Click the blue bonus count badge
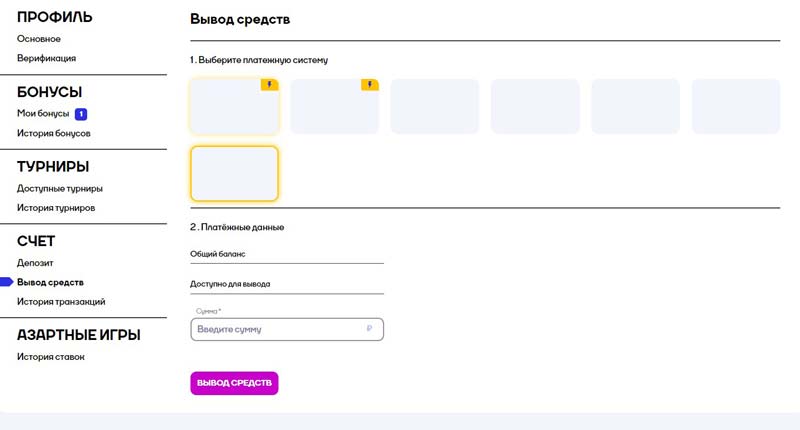 pyautogui.click(x=81, y=114)
